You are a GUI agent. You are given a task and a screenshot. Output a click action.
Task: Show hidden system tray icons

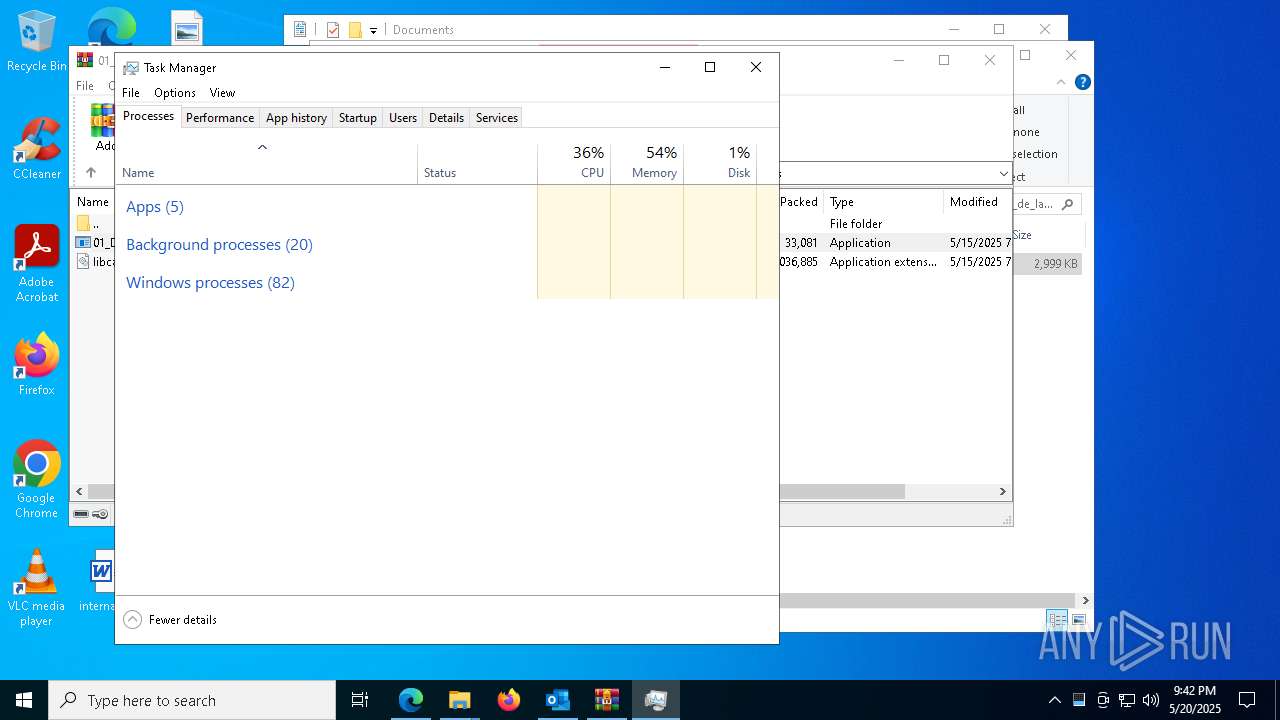click(x=1054, y=700)
